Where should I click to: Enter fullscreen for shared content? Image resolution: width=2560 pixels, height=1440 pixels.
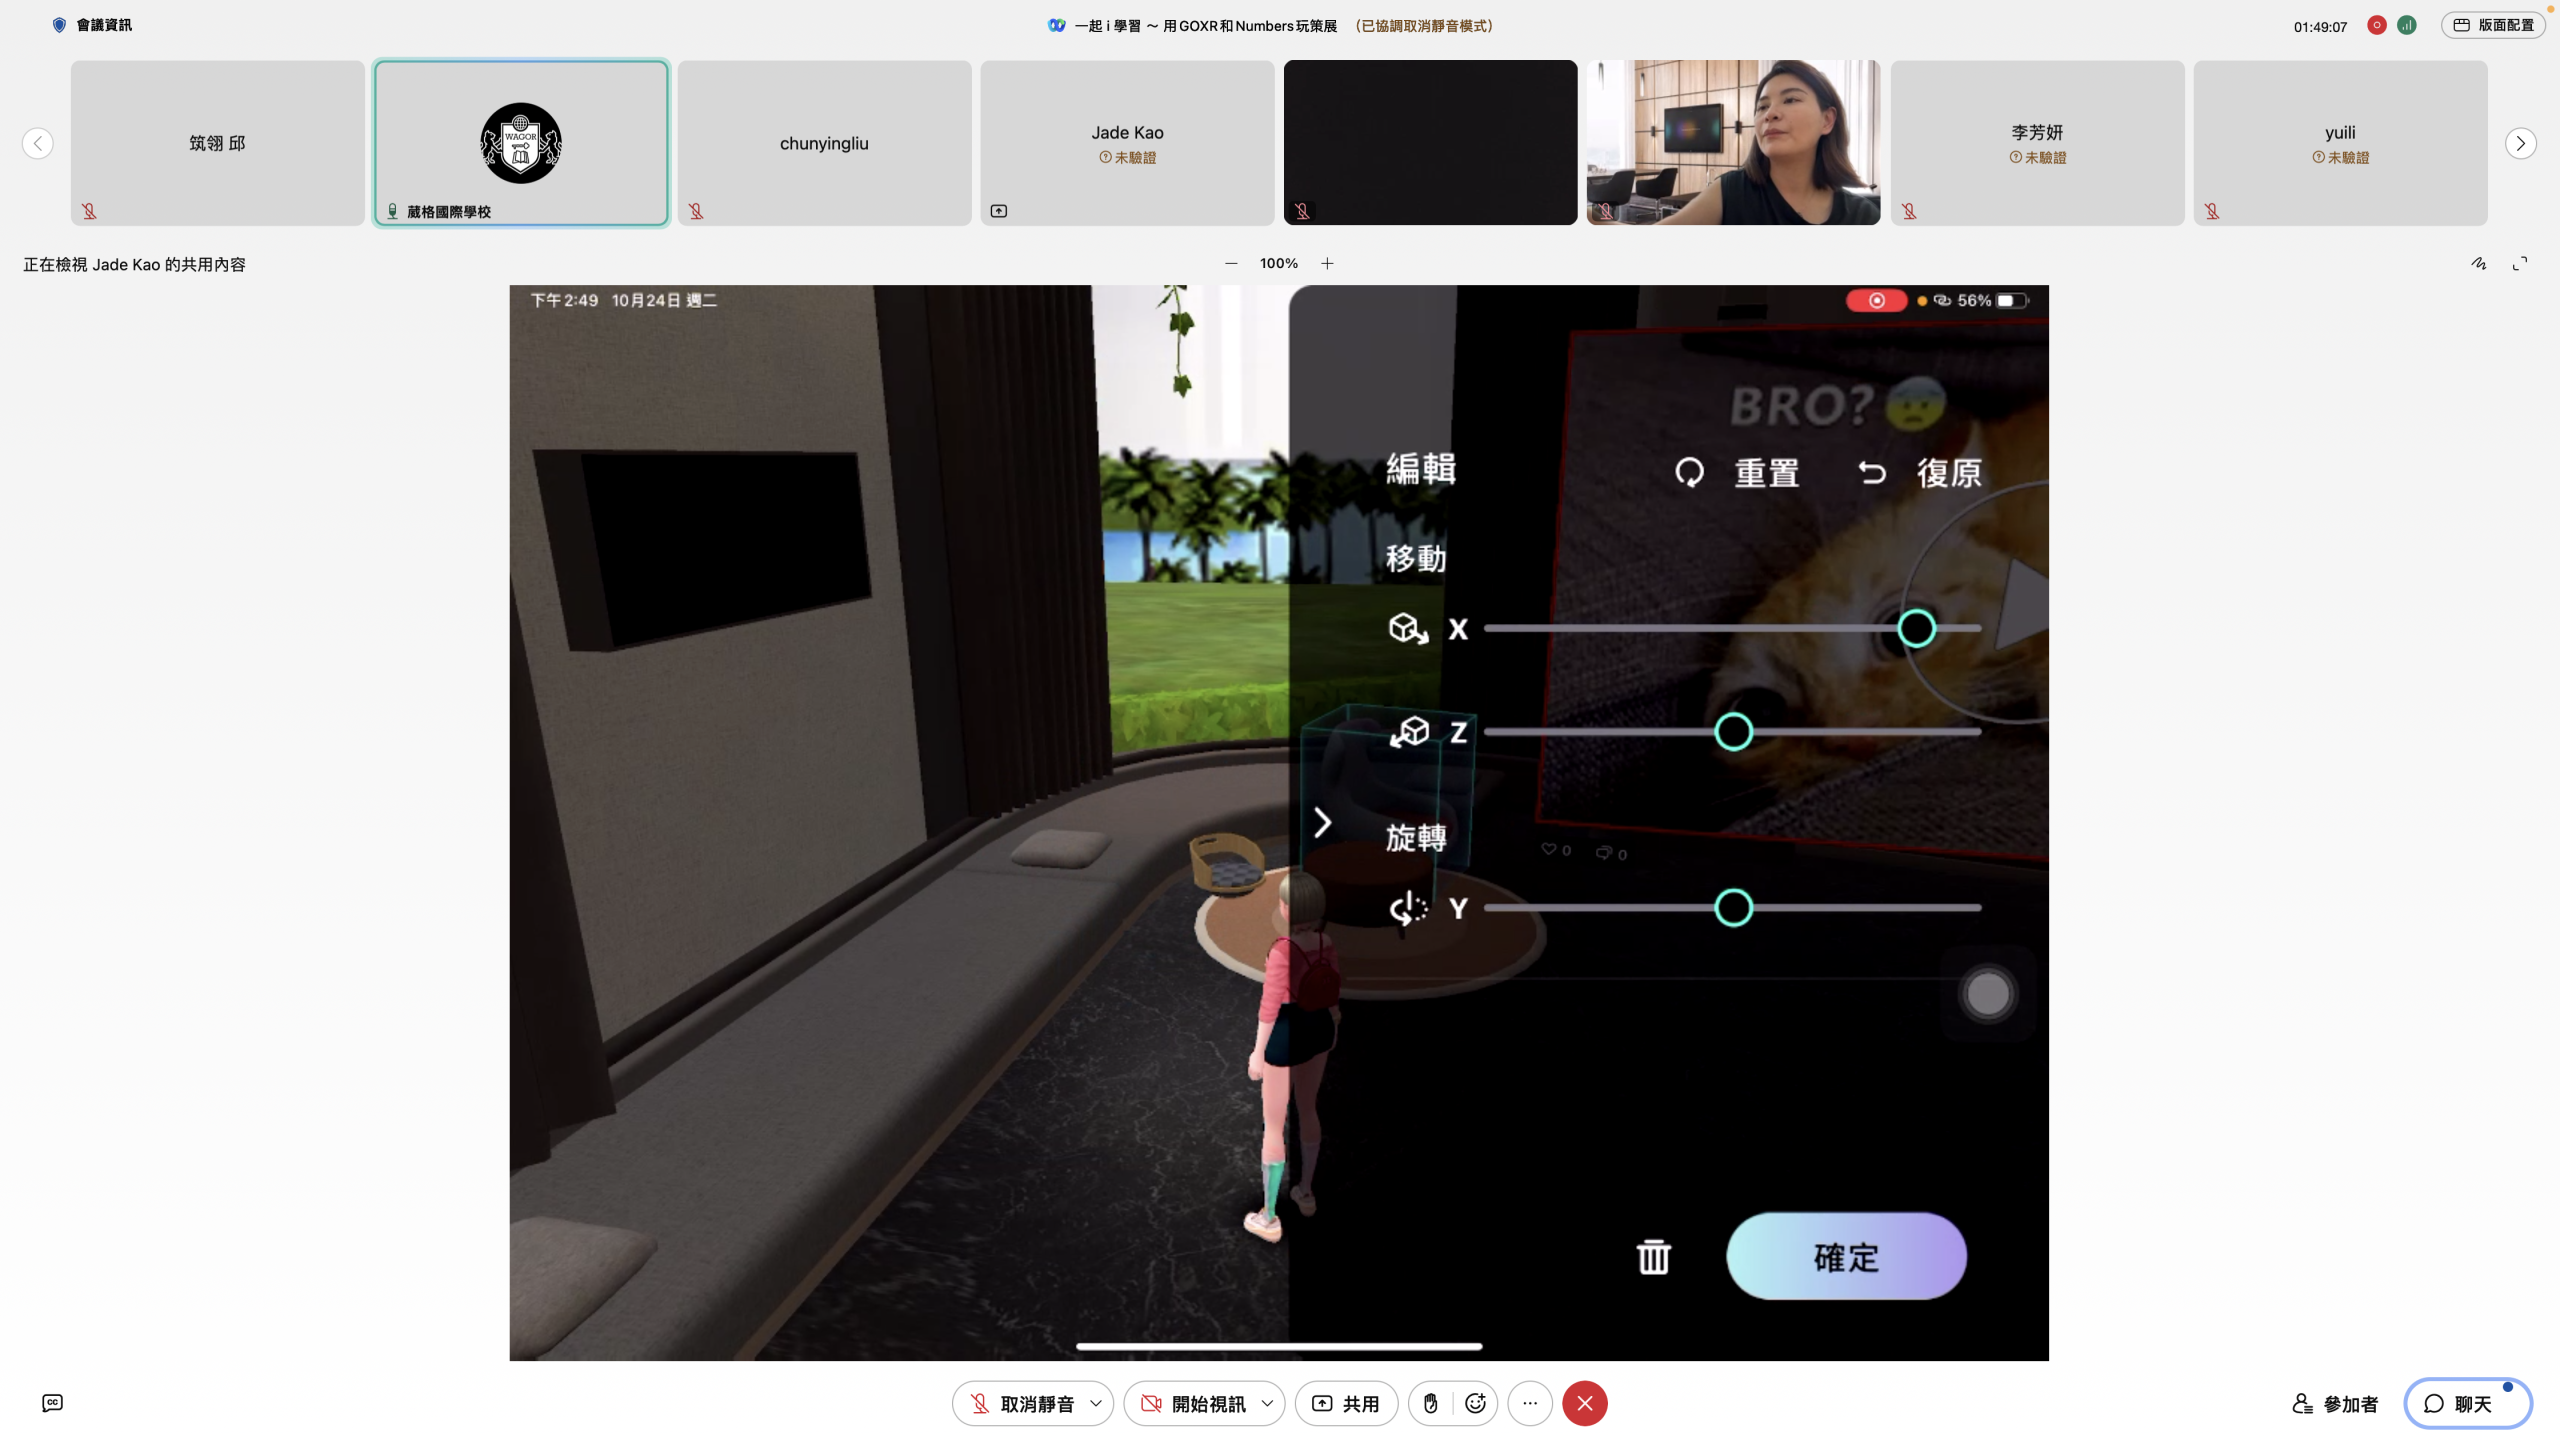tap(2520, 264)
